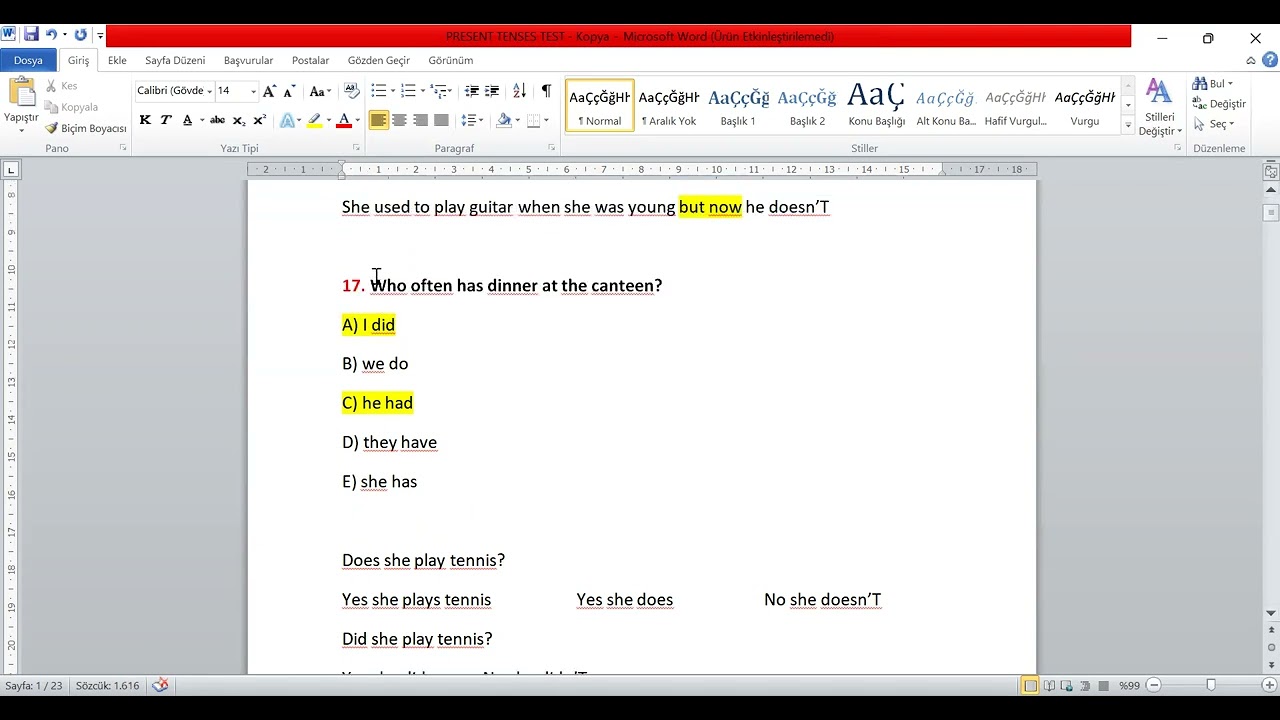Screen dimensions: 1280x720
Task: Toggle bold (K) formatting
Action: coord(145,120)
